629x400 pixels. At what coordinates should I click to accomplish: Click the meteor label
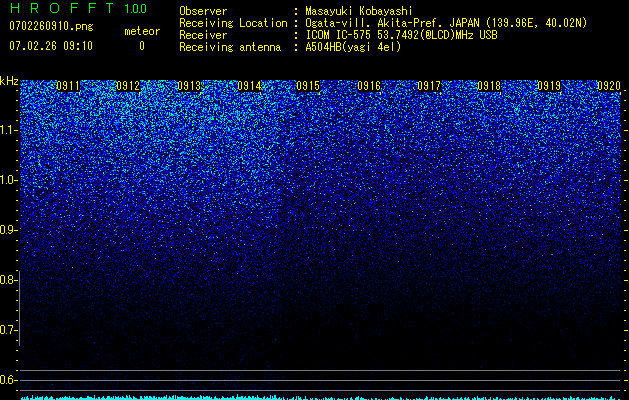142,31
